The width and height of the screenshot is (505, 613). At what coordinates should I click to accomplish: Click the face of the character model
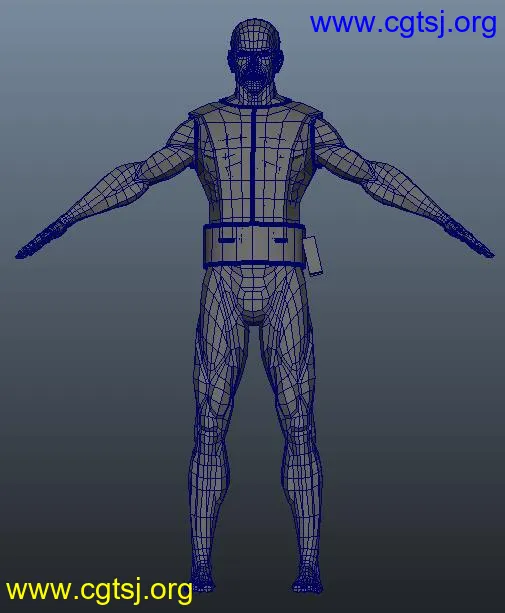point(254,70)
